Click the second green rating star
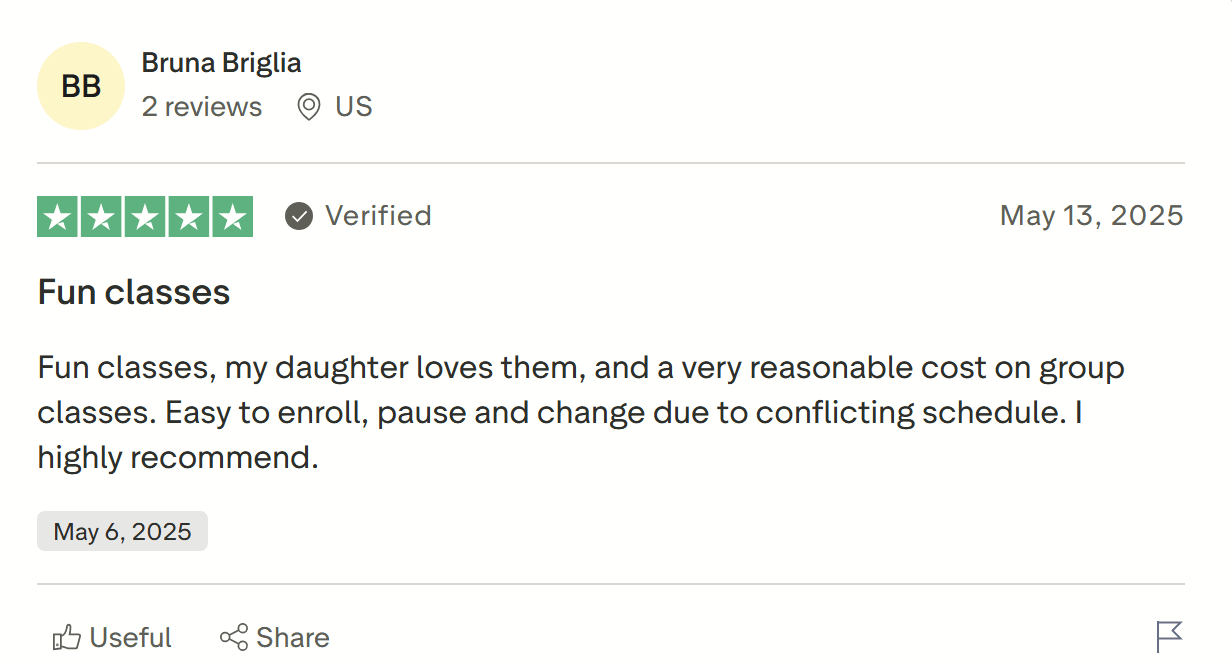1232x666 pixels. click(x=101, y=217)
